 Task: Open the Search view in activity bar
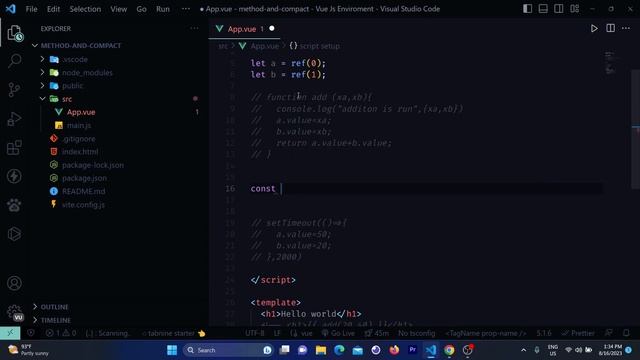15,61
